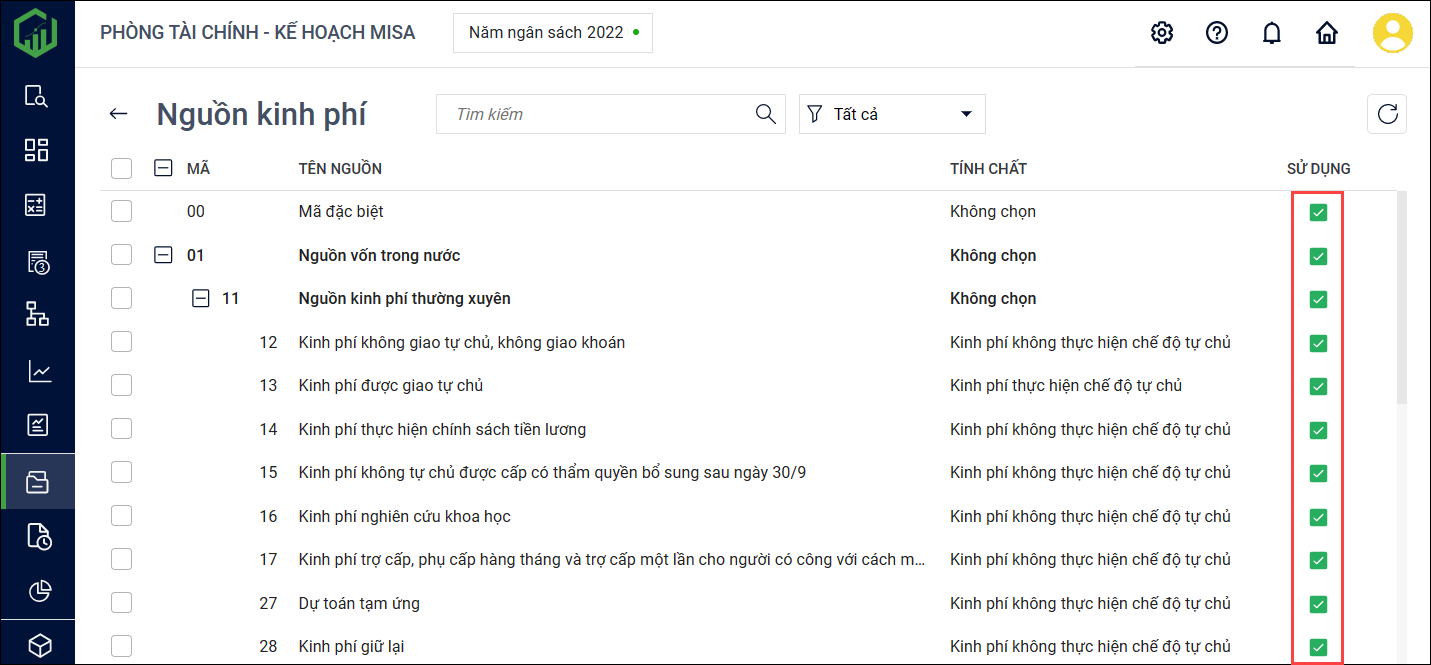Open the pie chart report sidebar icon
This screenshot has width=1431, height=665.
pos(38,591)
